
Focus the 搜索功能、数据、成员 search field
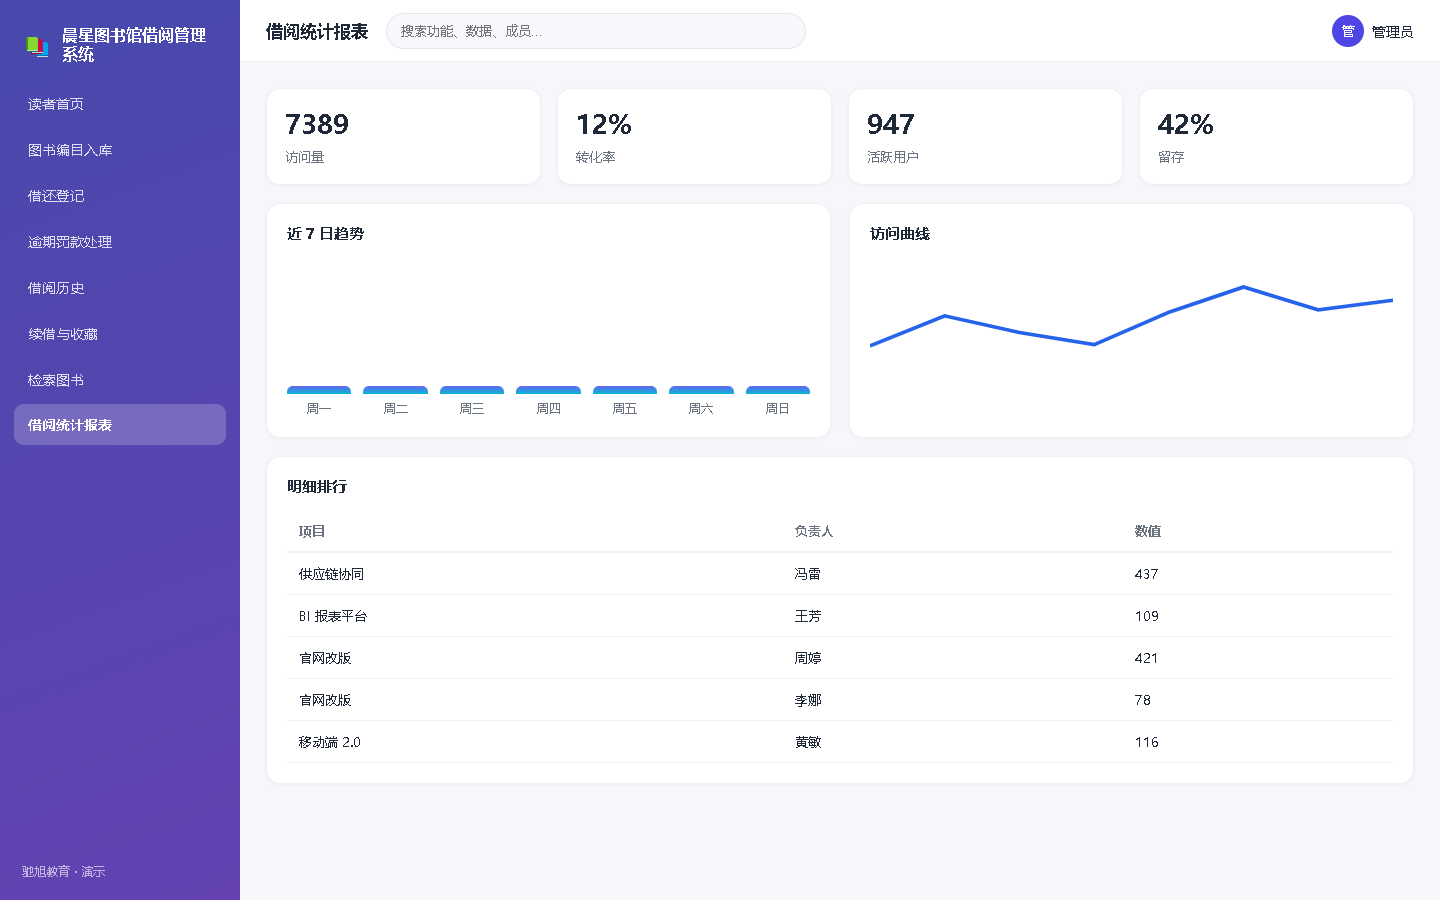[596, 31]
